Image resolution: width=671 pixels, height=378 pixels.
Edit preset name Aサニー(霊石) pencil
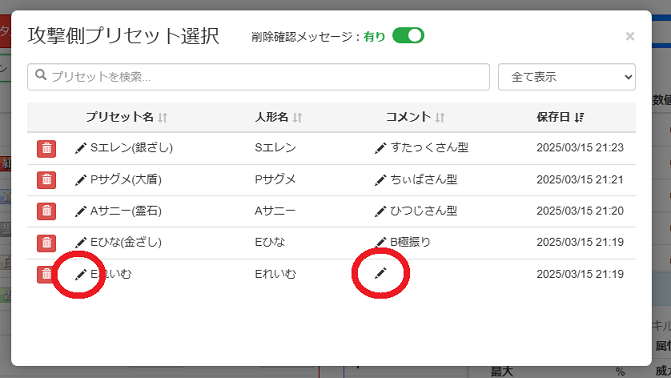80,211
